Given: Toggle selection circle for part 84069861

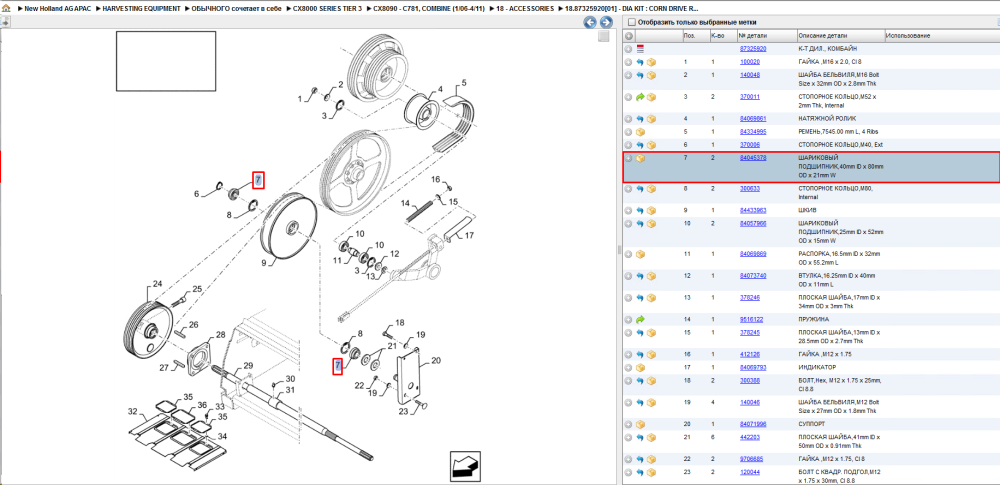Looking at the screenshot, I should [x=629, y=119].
